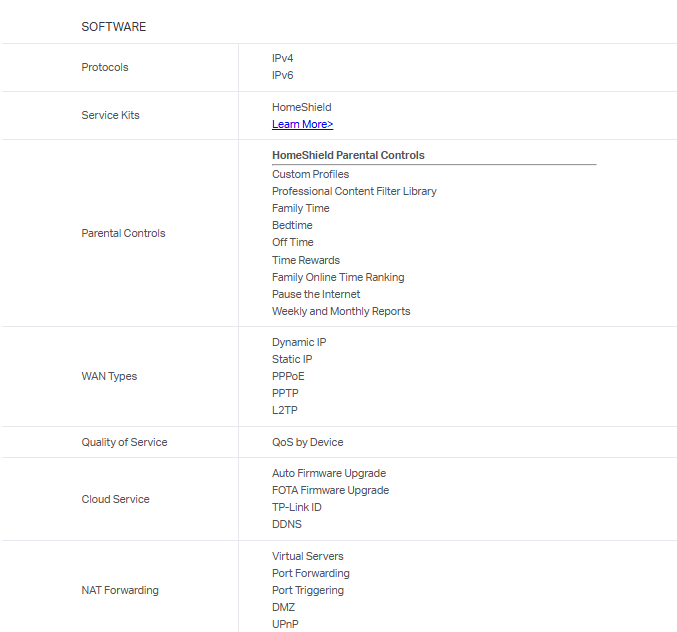Click the Pause the Internet entry
The width and height of the screenshot is (677, 632).
pos(316,294)
